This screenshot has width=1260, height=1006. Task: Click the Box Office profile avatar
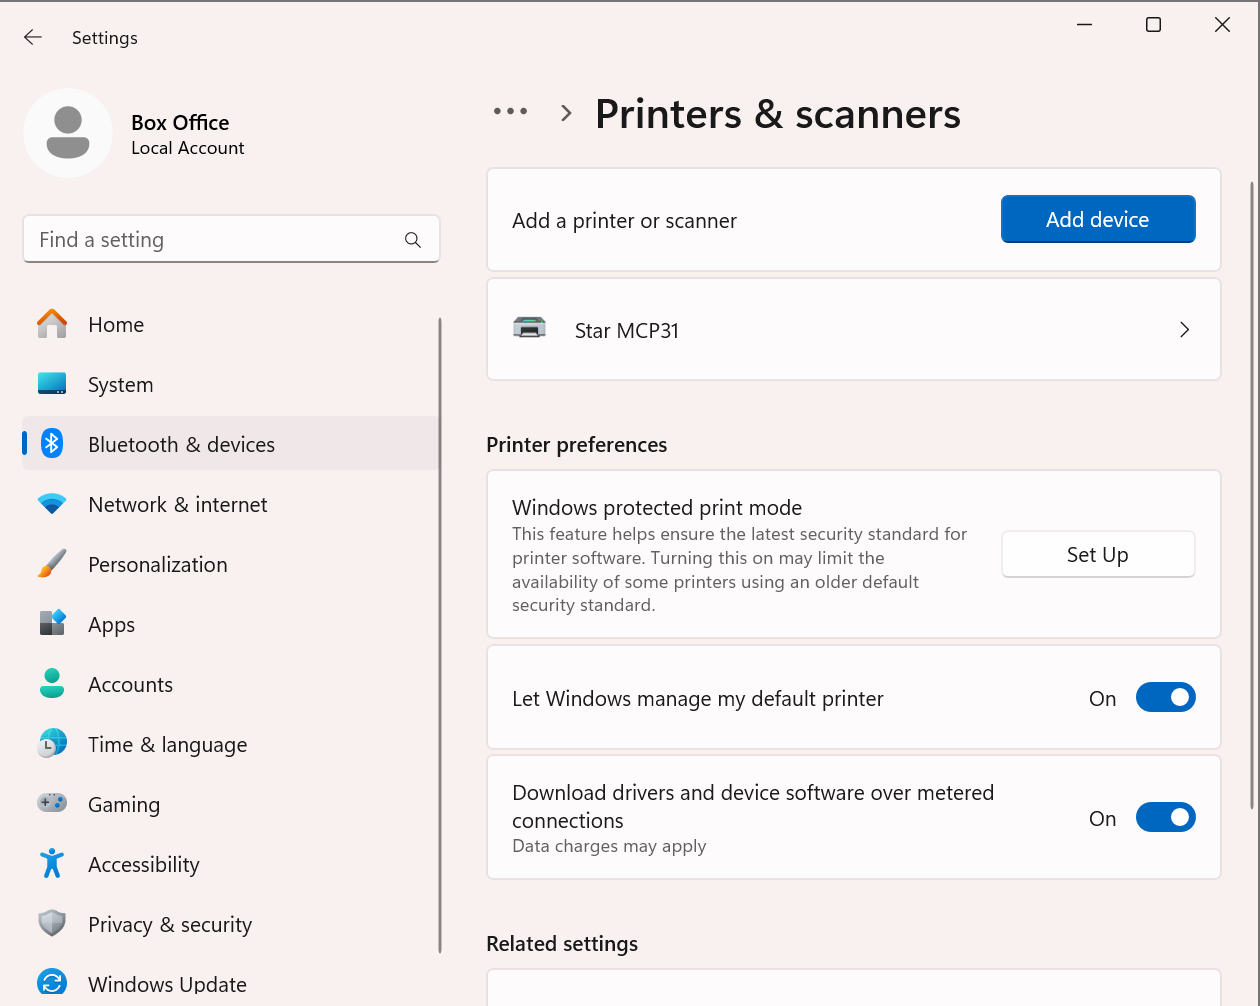68,133
